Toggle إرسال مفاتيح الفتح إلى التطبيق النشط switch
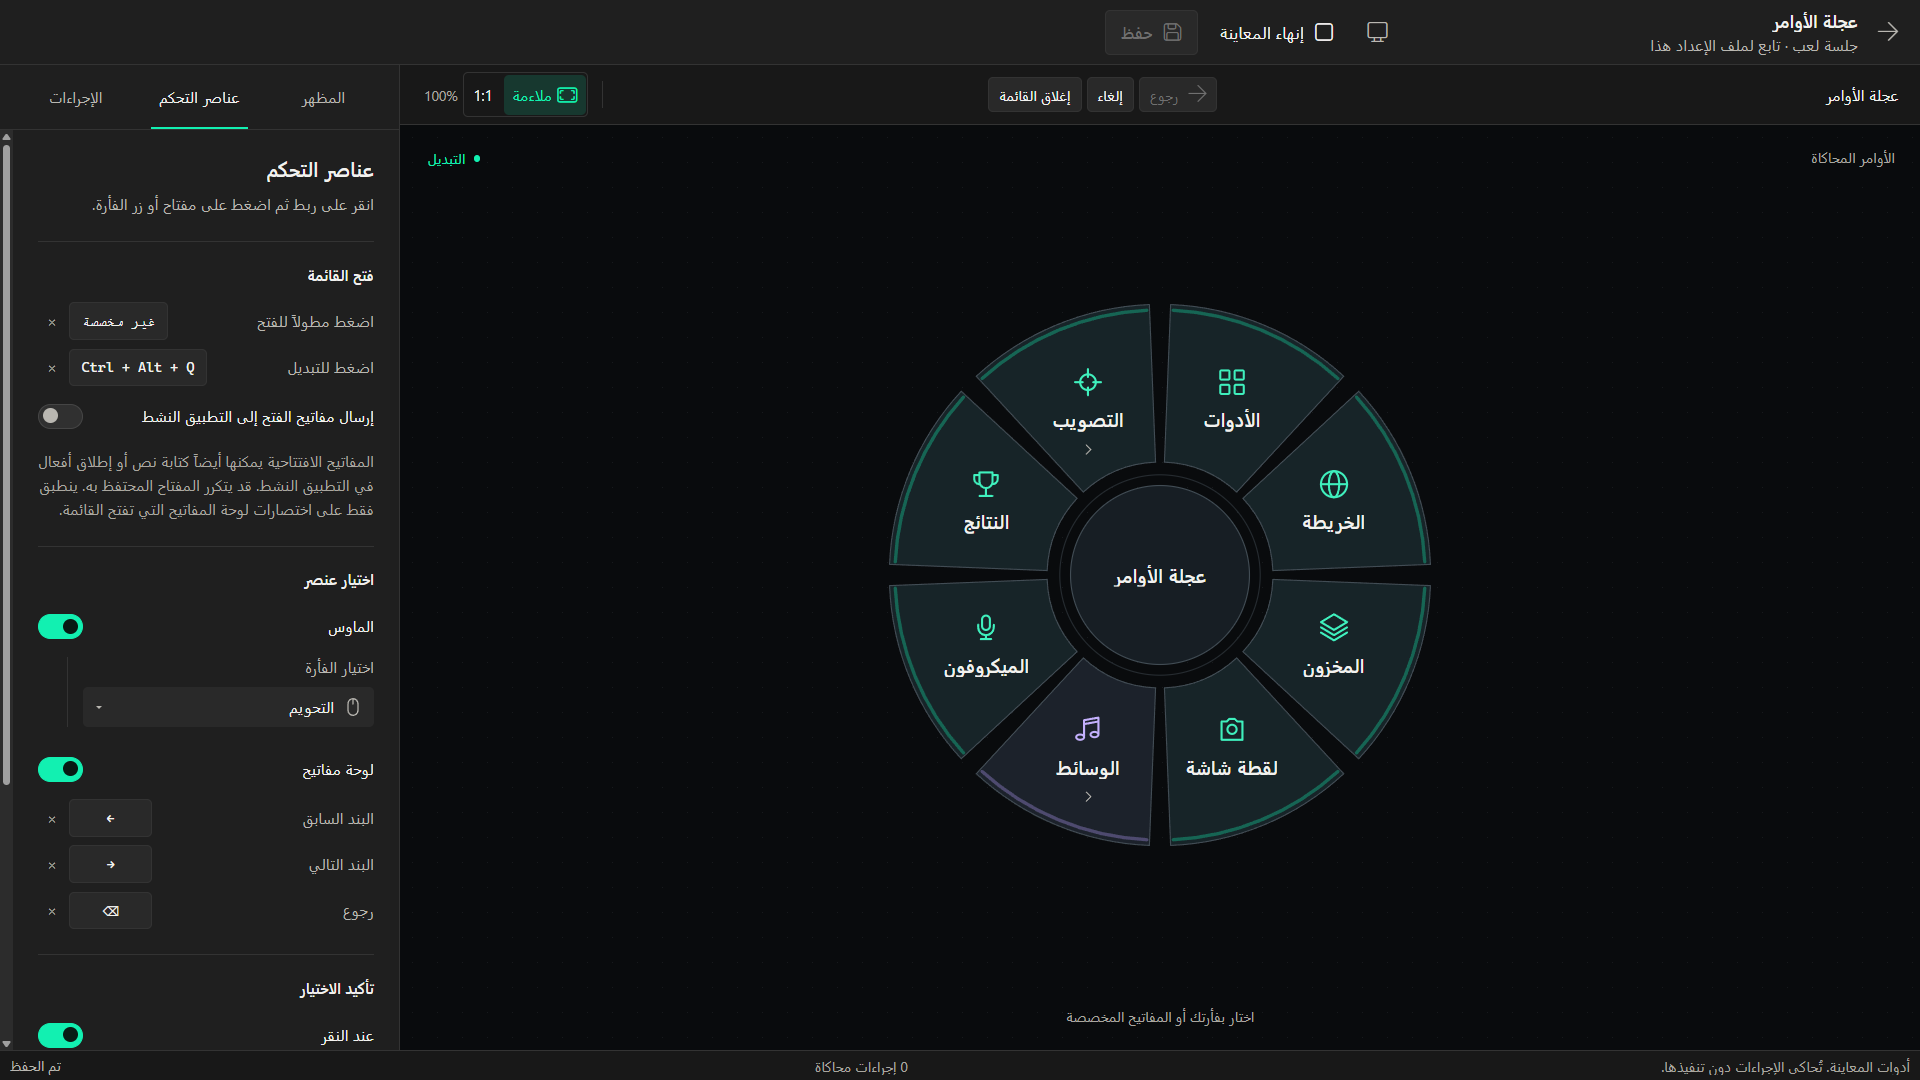The width and height of the screenshot is (1920, 1080). [x=60, y=416]
